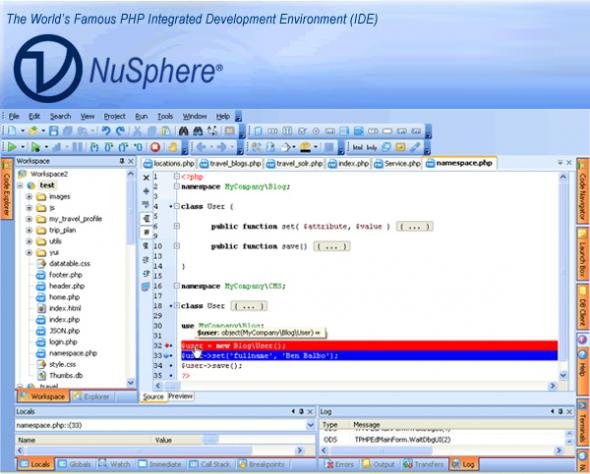This screenshot has height=474, width=590.
Task: Open the Tools menu
Action: 165,116
